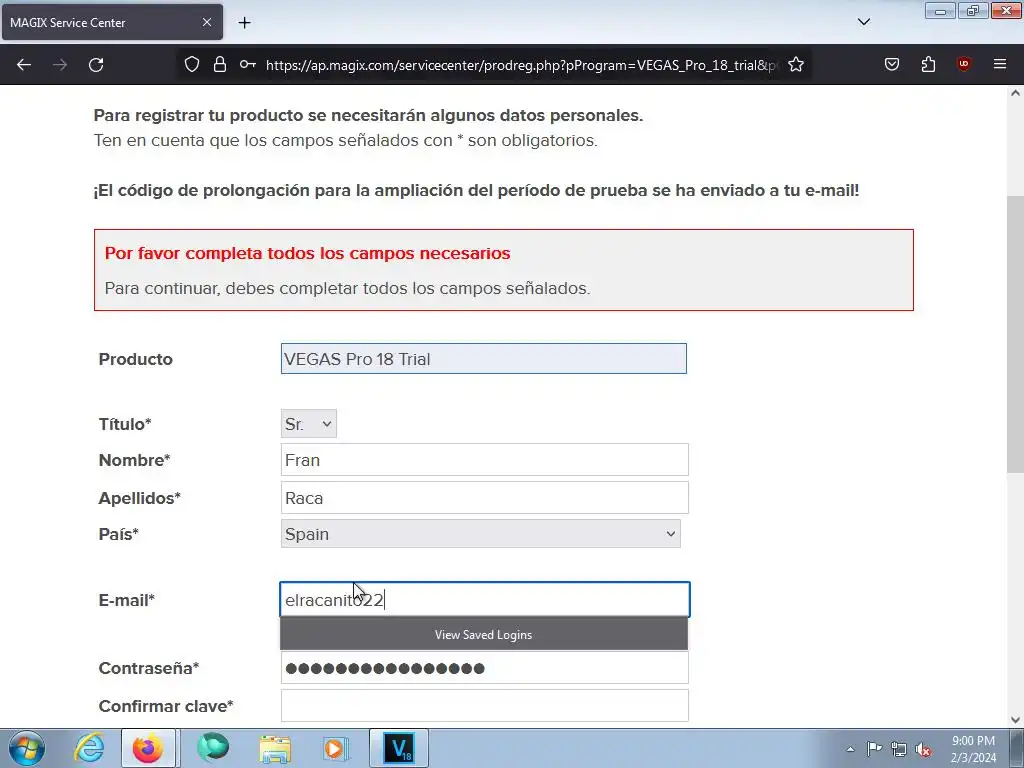Image resolution: width=1024 pixels, height=768 pixels.
Task: Click the scrollbar up arrow
Action: coord(1015,93)
